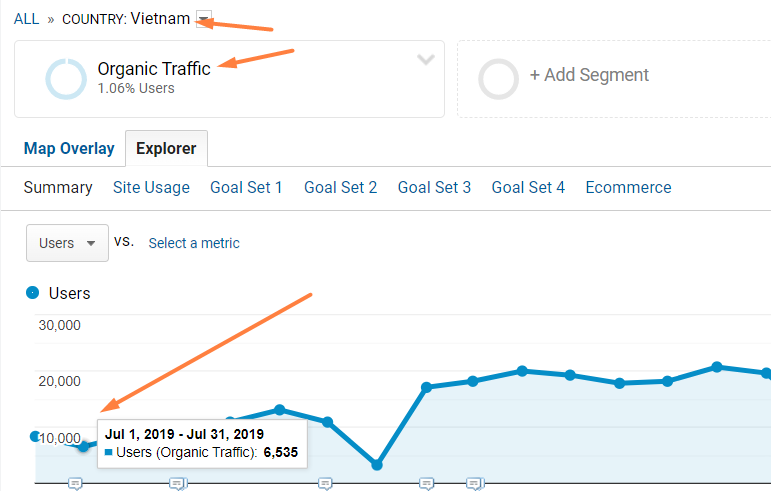Open the Vietnam country dropdown arrow
Screen dimensions: 771x491
204,19
